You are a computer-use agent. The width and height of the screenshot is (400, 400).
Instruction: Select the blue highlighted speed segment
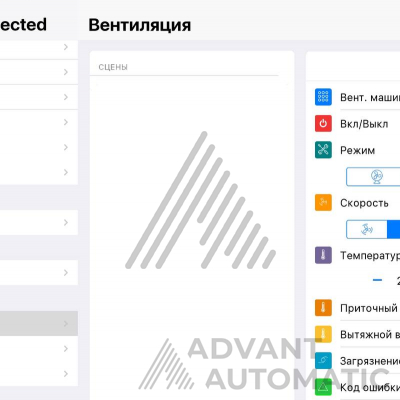pos(394,229)
